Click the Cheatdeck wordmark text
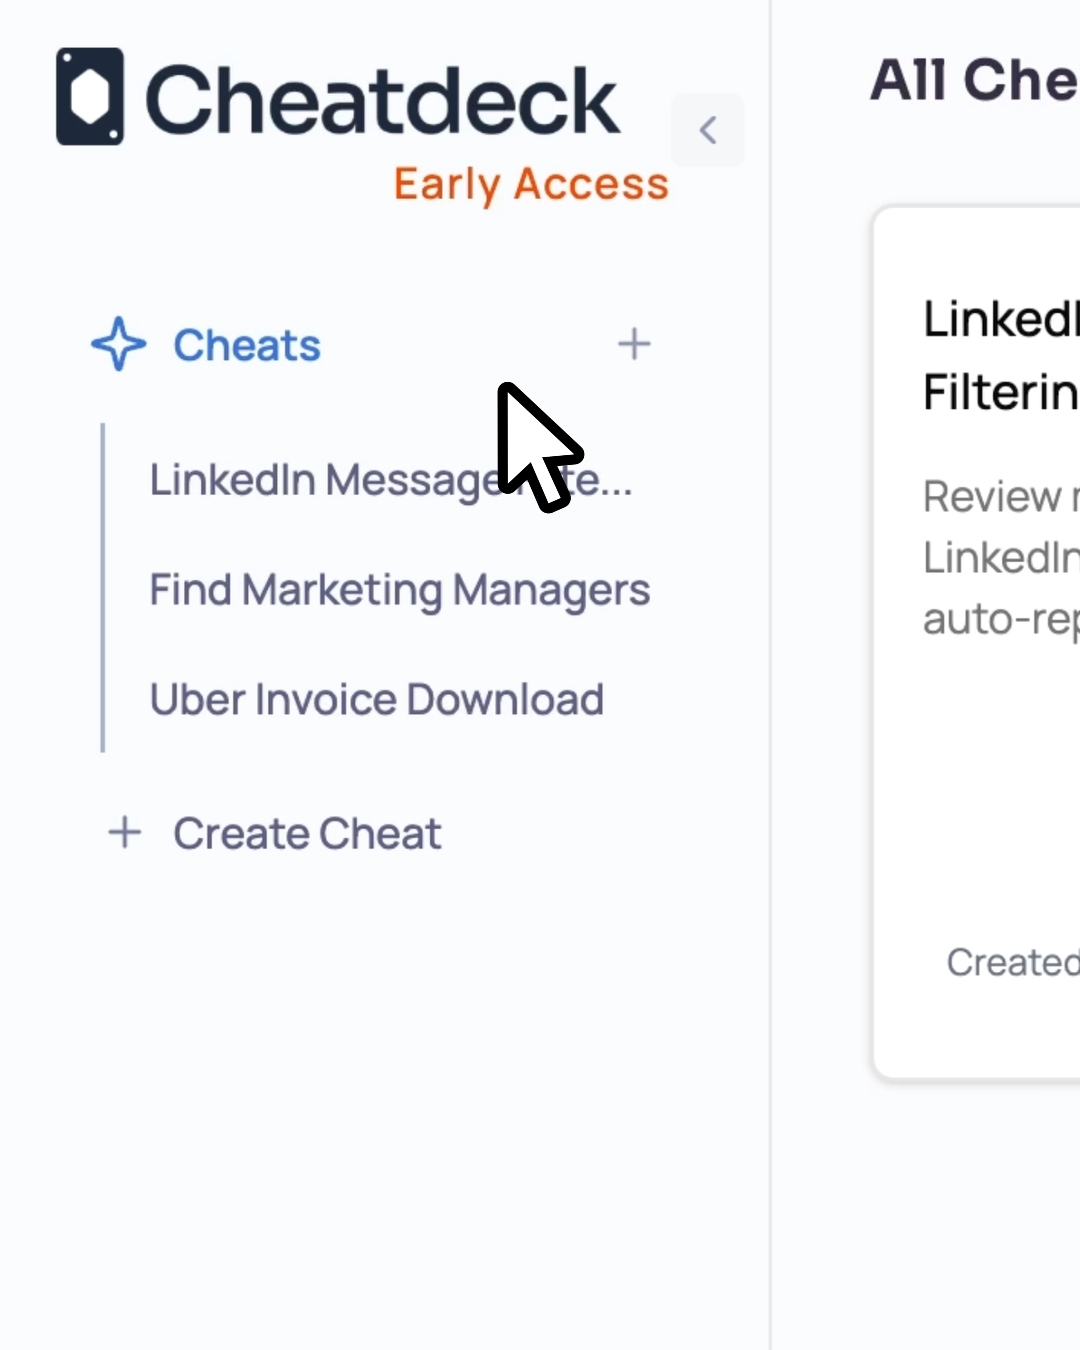Image resolution: width=1080 pixels, height=1350 pixels. pyautogui.click(x=382, y=100)
